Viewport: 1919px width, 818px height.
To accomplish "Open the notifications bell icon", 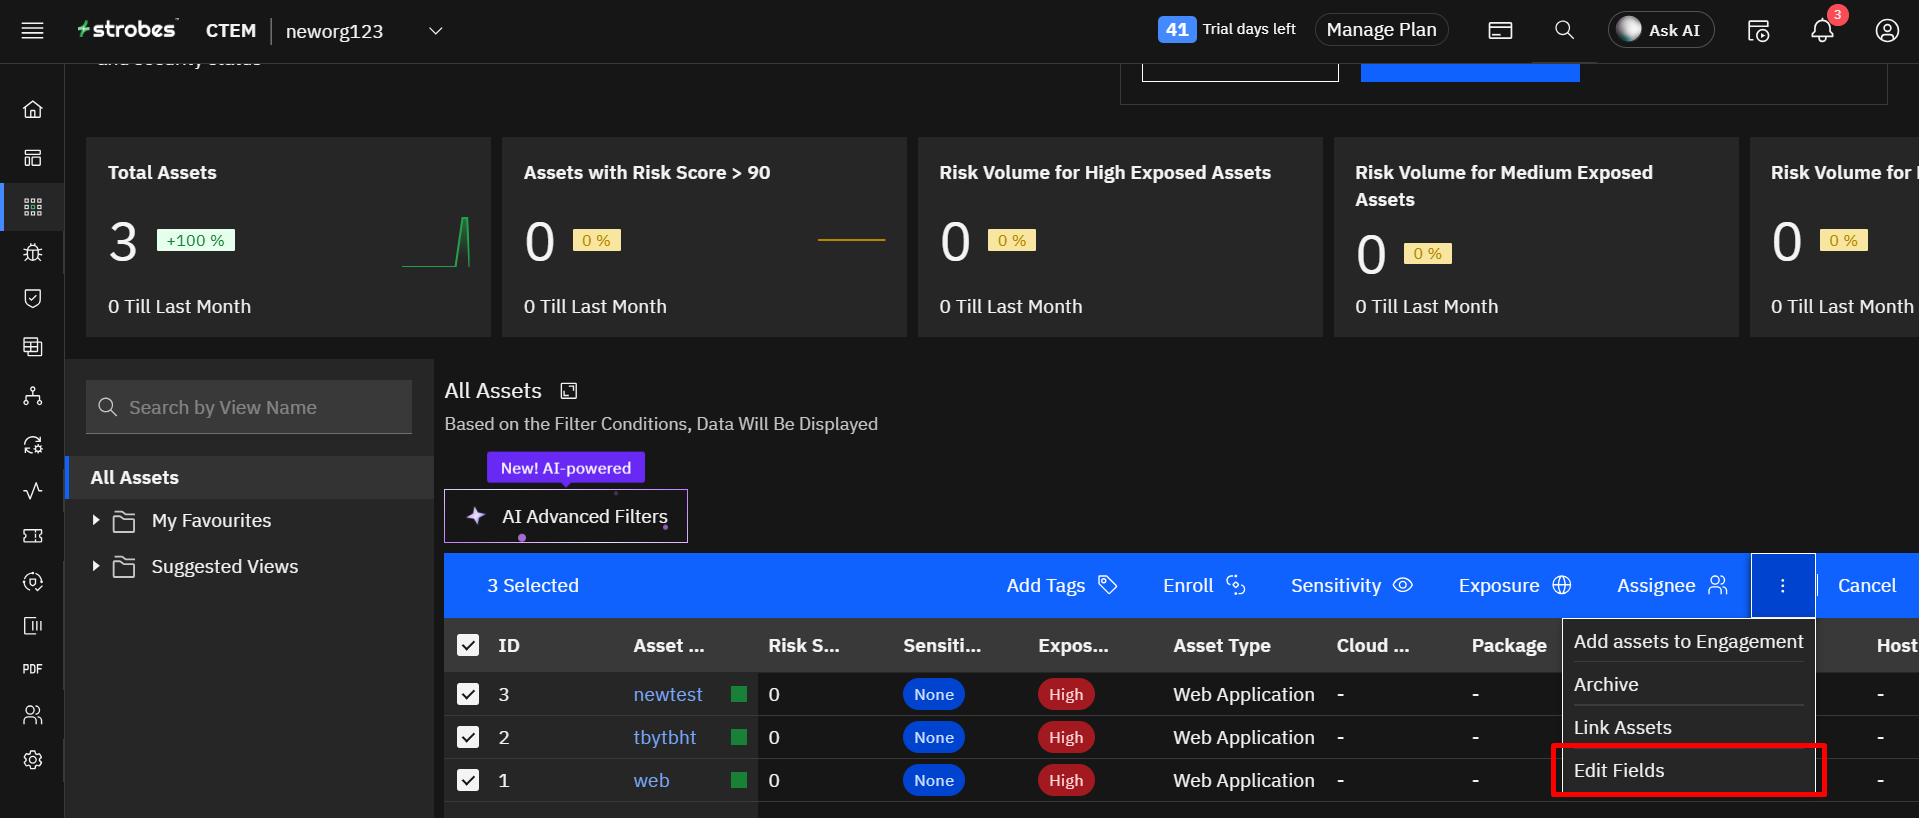I will point(1822,31).
